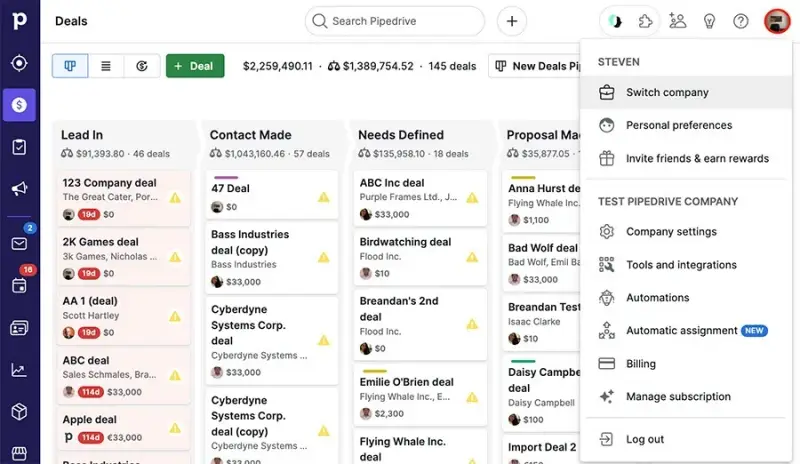Click the invite users icon
Screen dimensions: 800x464
pos(678,21)
